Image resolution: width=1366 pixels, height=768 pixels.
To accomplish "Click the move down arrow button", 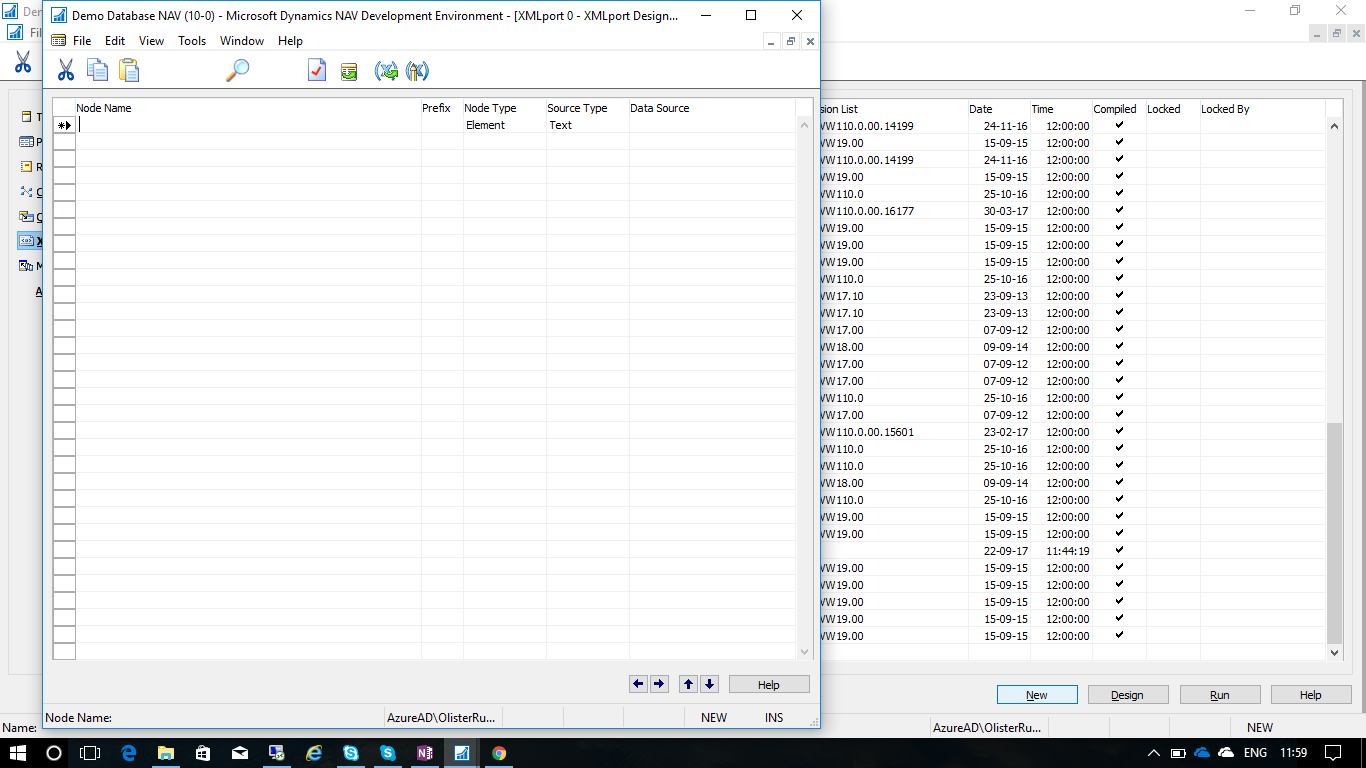I will coord(709,684).
